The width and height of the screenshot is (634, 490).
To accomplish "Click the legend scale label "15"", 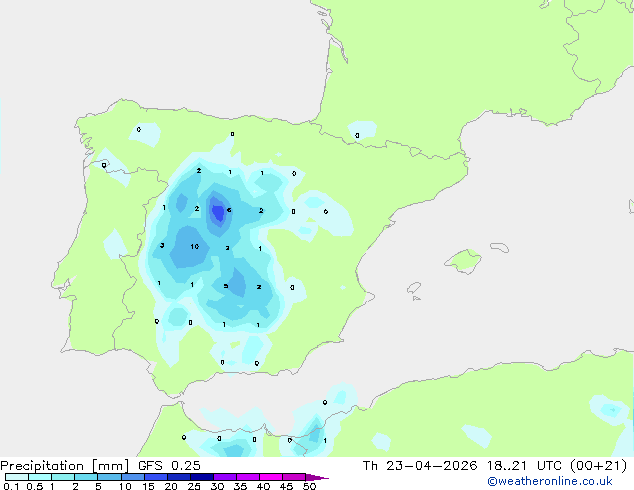I will point(148,486).
